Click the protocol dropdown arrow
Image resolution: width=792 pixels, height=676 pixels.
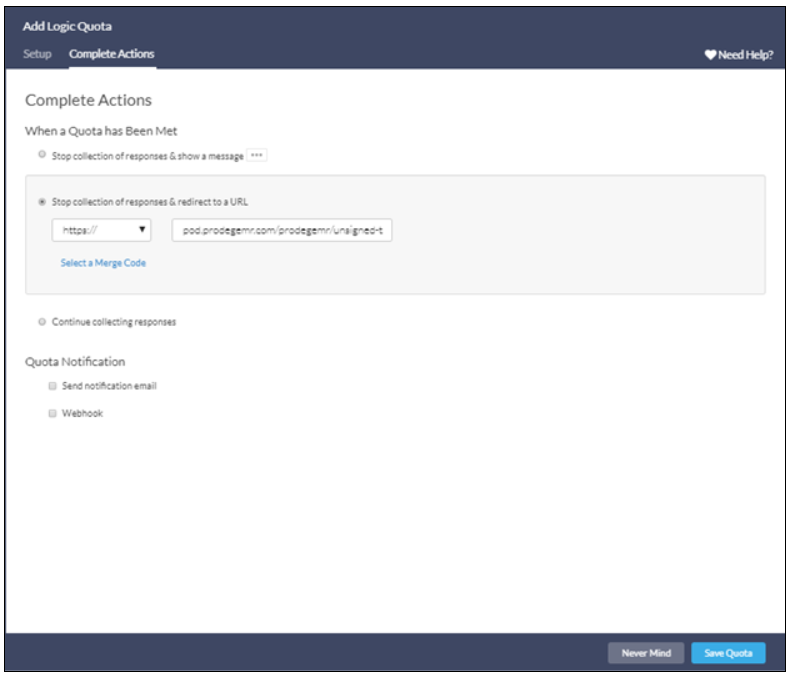click(143, 230)
